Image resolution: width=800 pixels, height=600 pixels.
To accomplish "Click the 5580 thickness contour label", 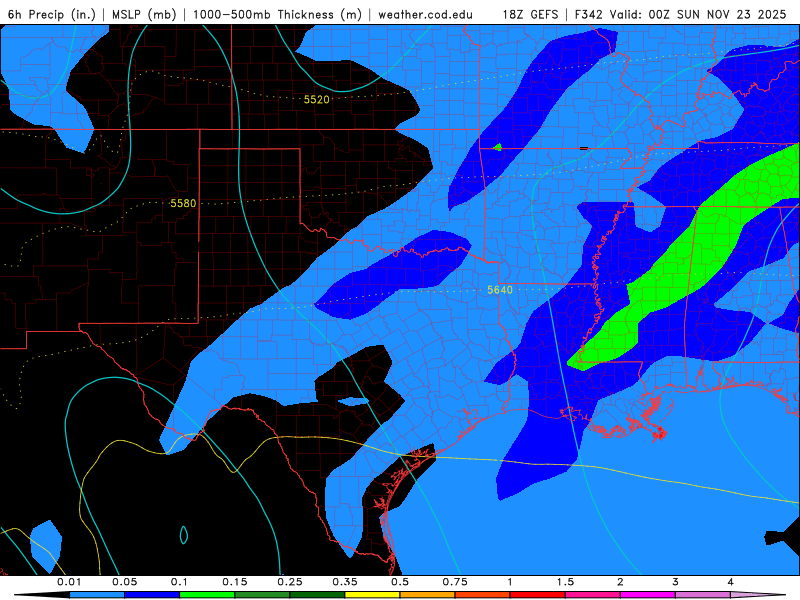I will tap(183, 204).
